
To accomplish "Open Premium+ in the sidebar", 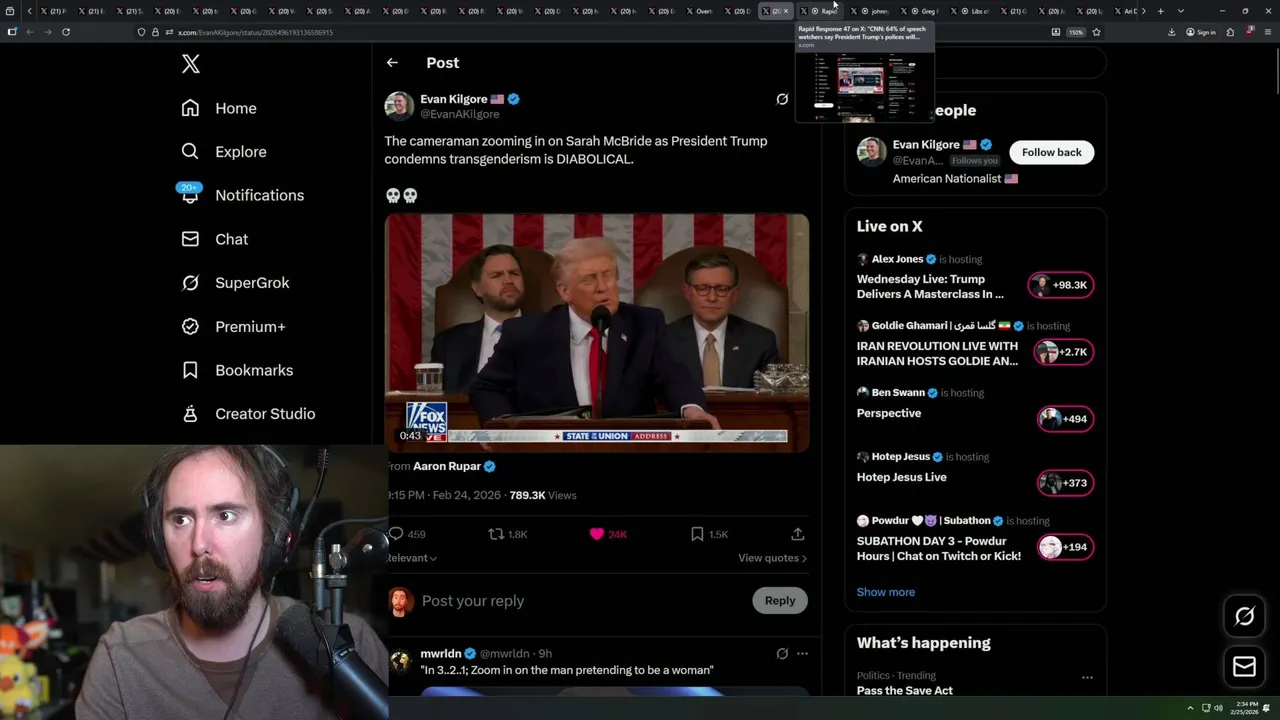I will [233, 326].
